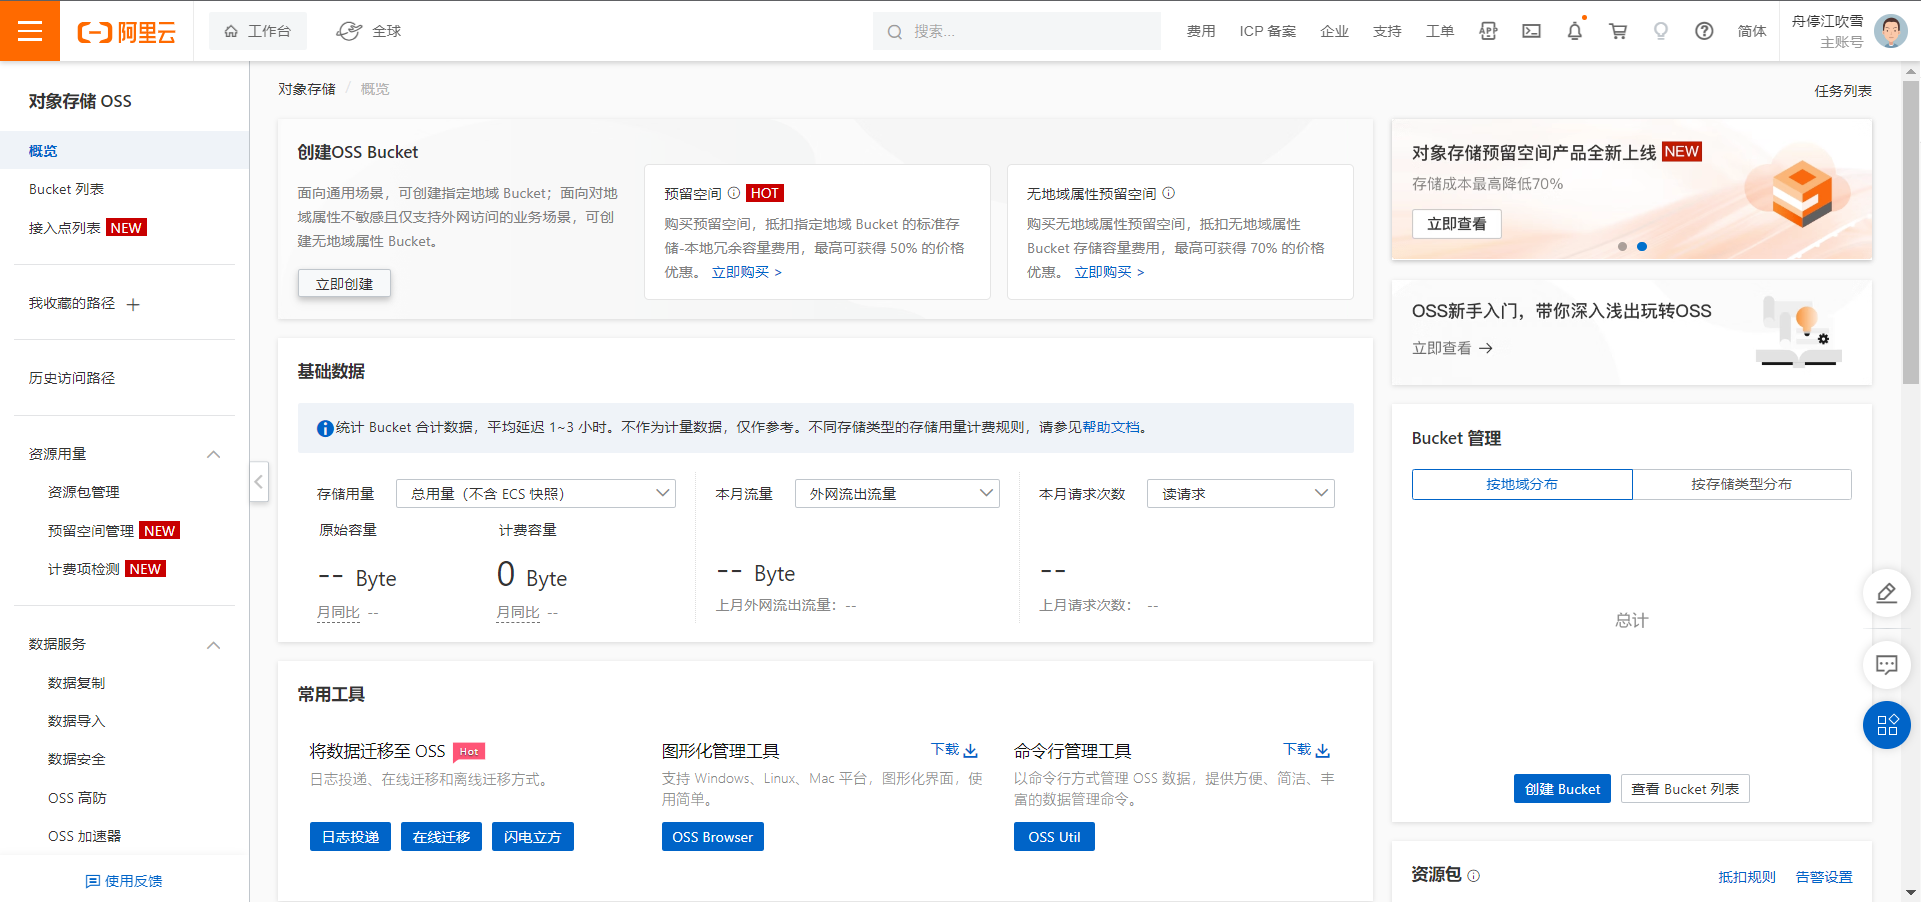1921x902 pixels.
Task: Open the help question mark icon
Action: (x=1704, y=31)
